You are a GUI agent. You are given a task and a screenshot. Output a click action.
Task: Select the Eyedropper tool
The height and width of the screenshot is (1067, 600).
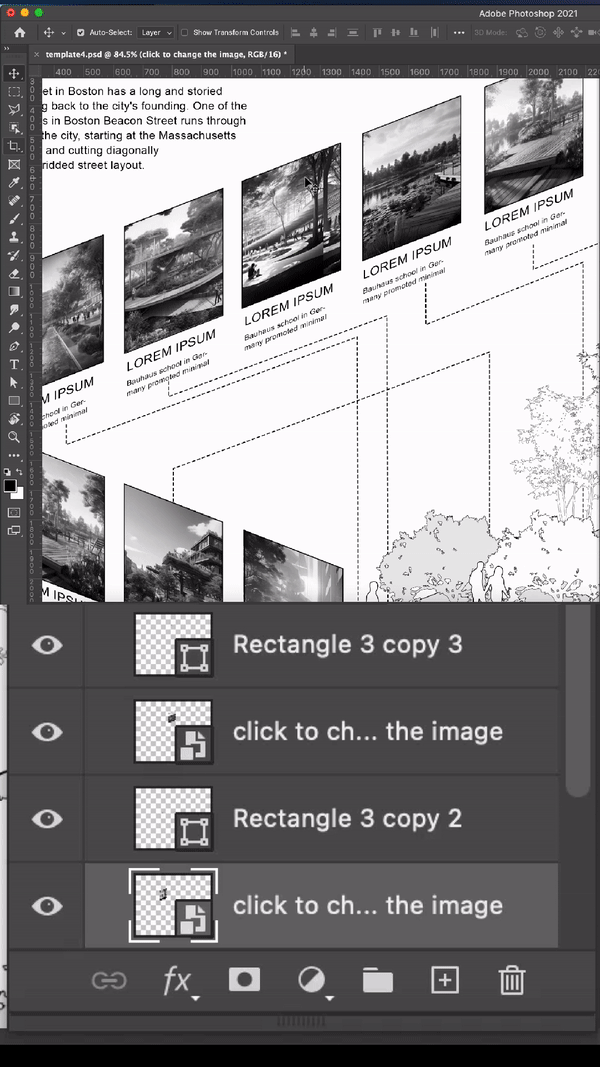tap(14, 183)
